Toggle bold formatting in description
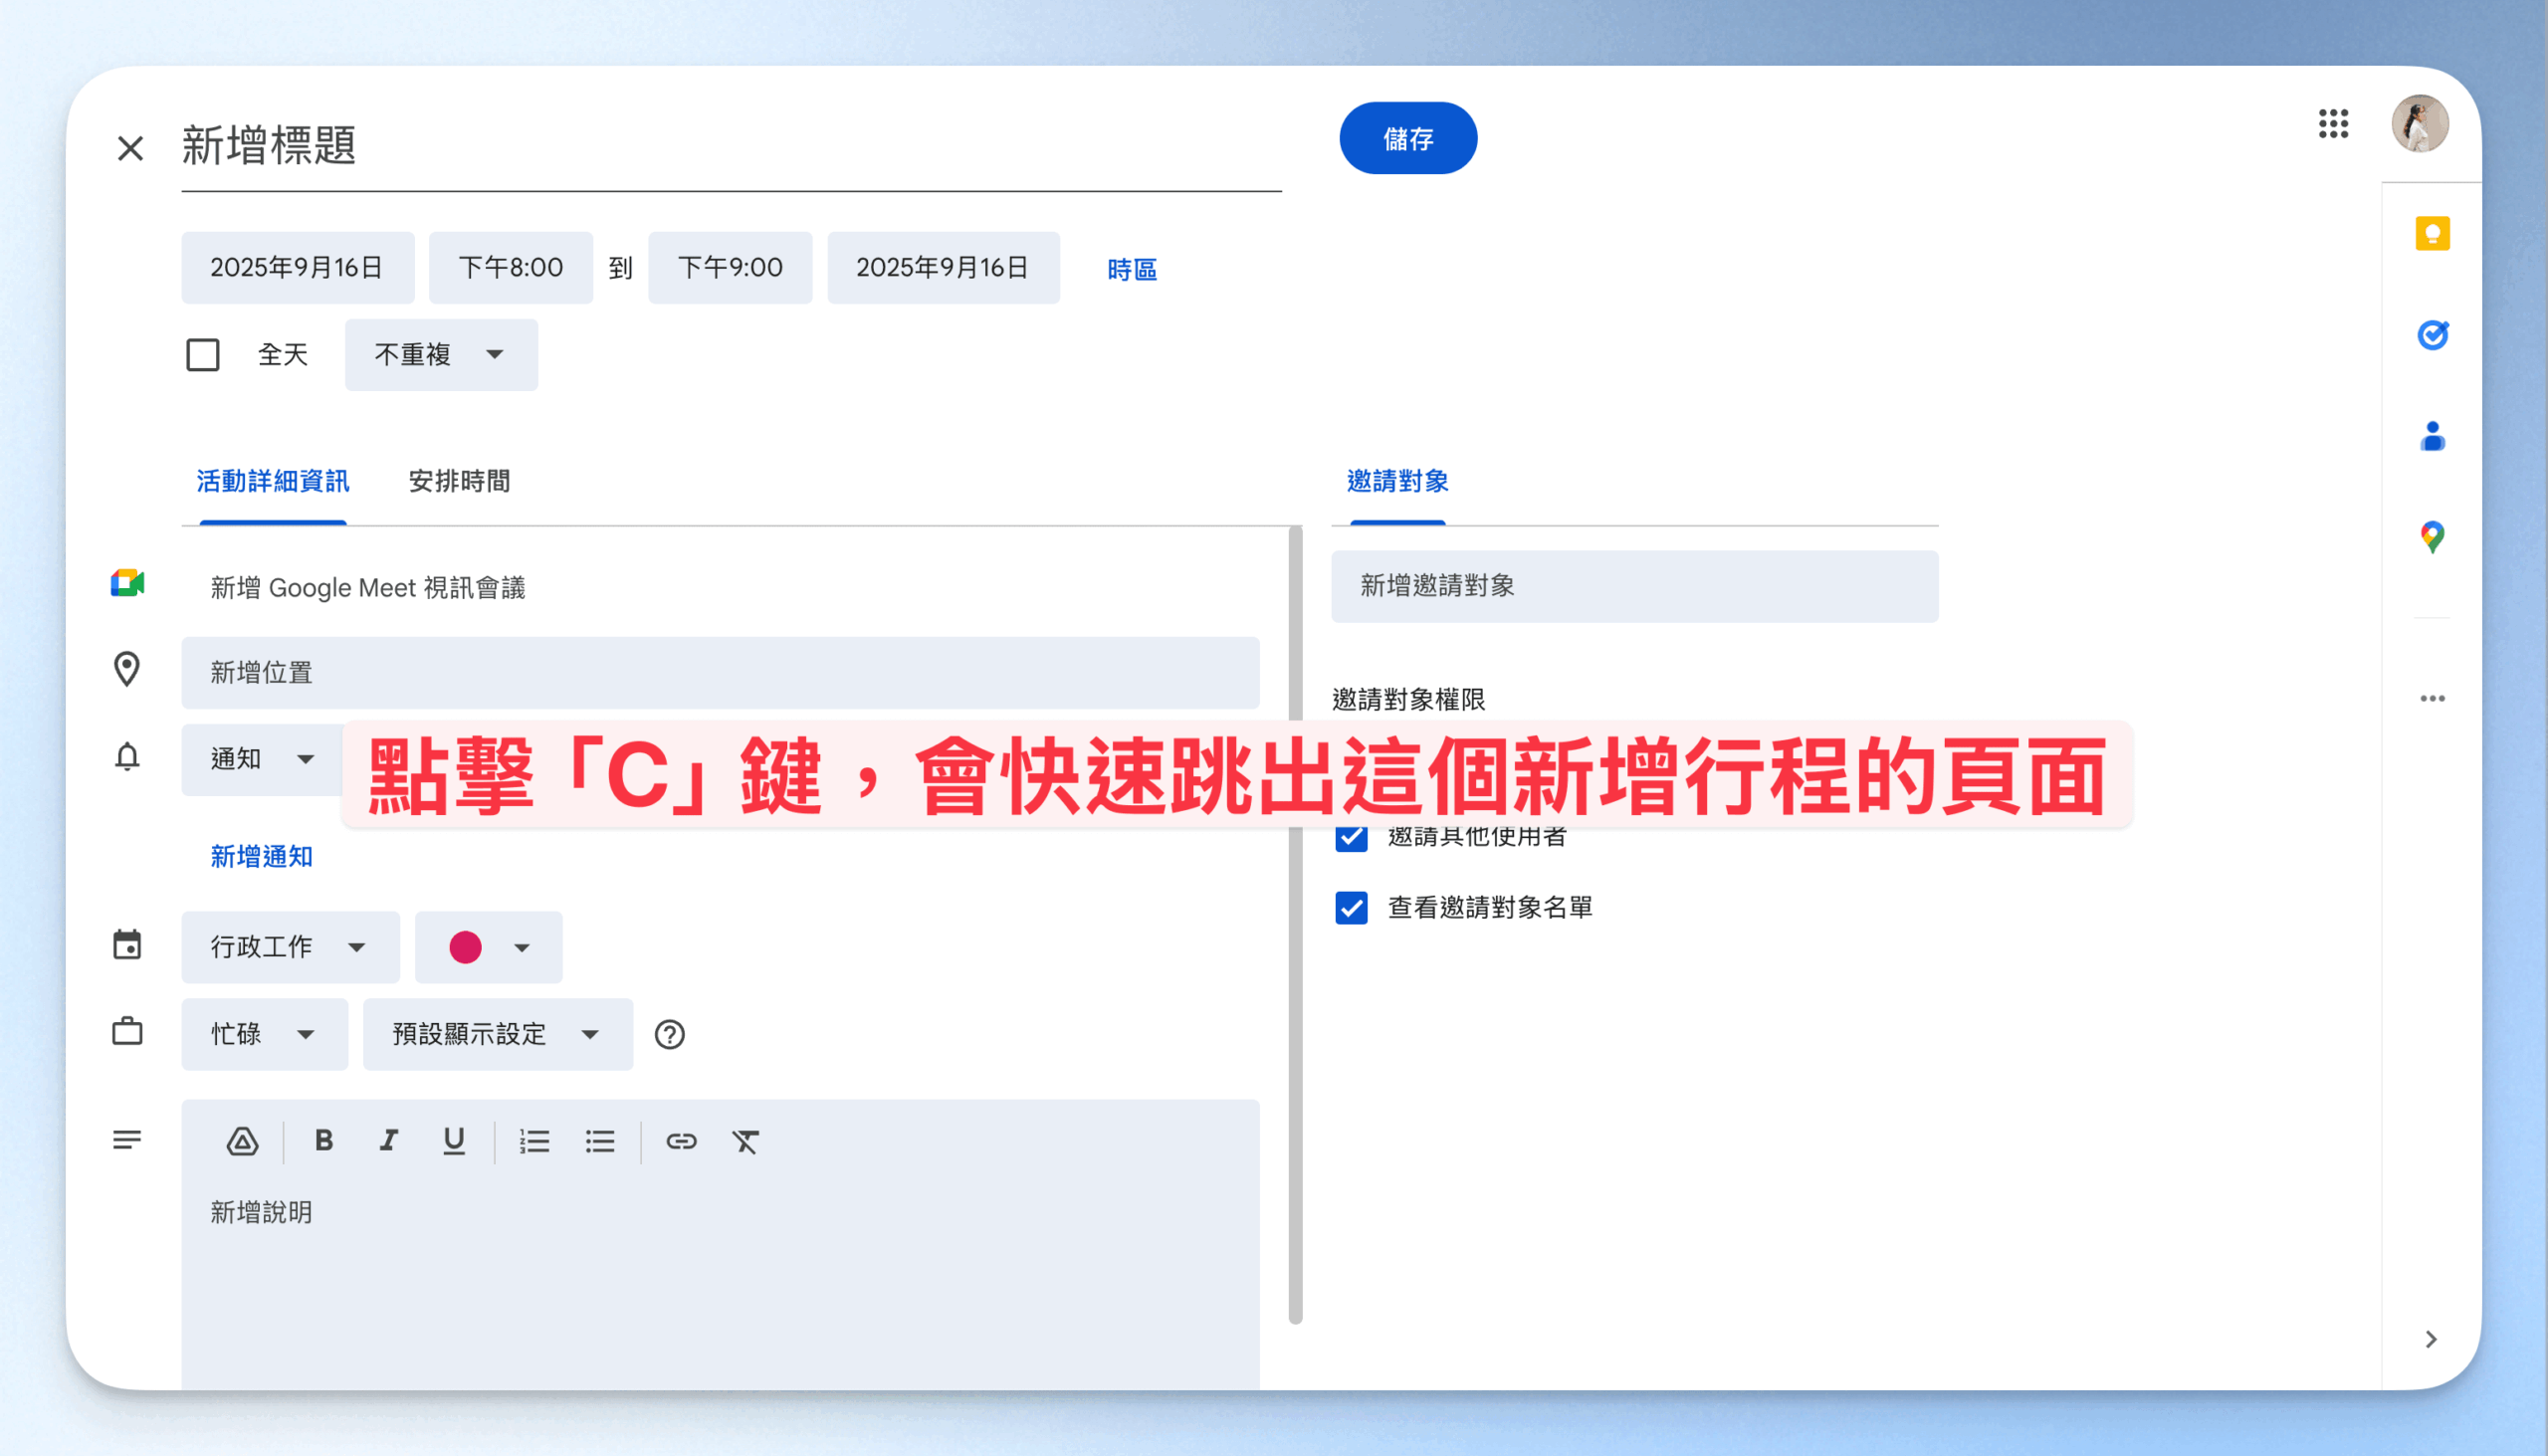The image size is (2548, 1456). coord(323,1141)
